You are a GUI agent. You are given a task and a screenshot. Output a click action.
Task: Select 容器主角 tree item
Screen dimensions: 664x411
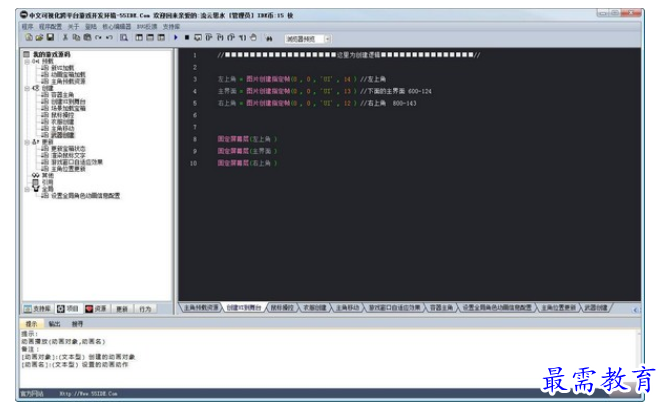click(x=62, y=95)
